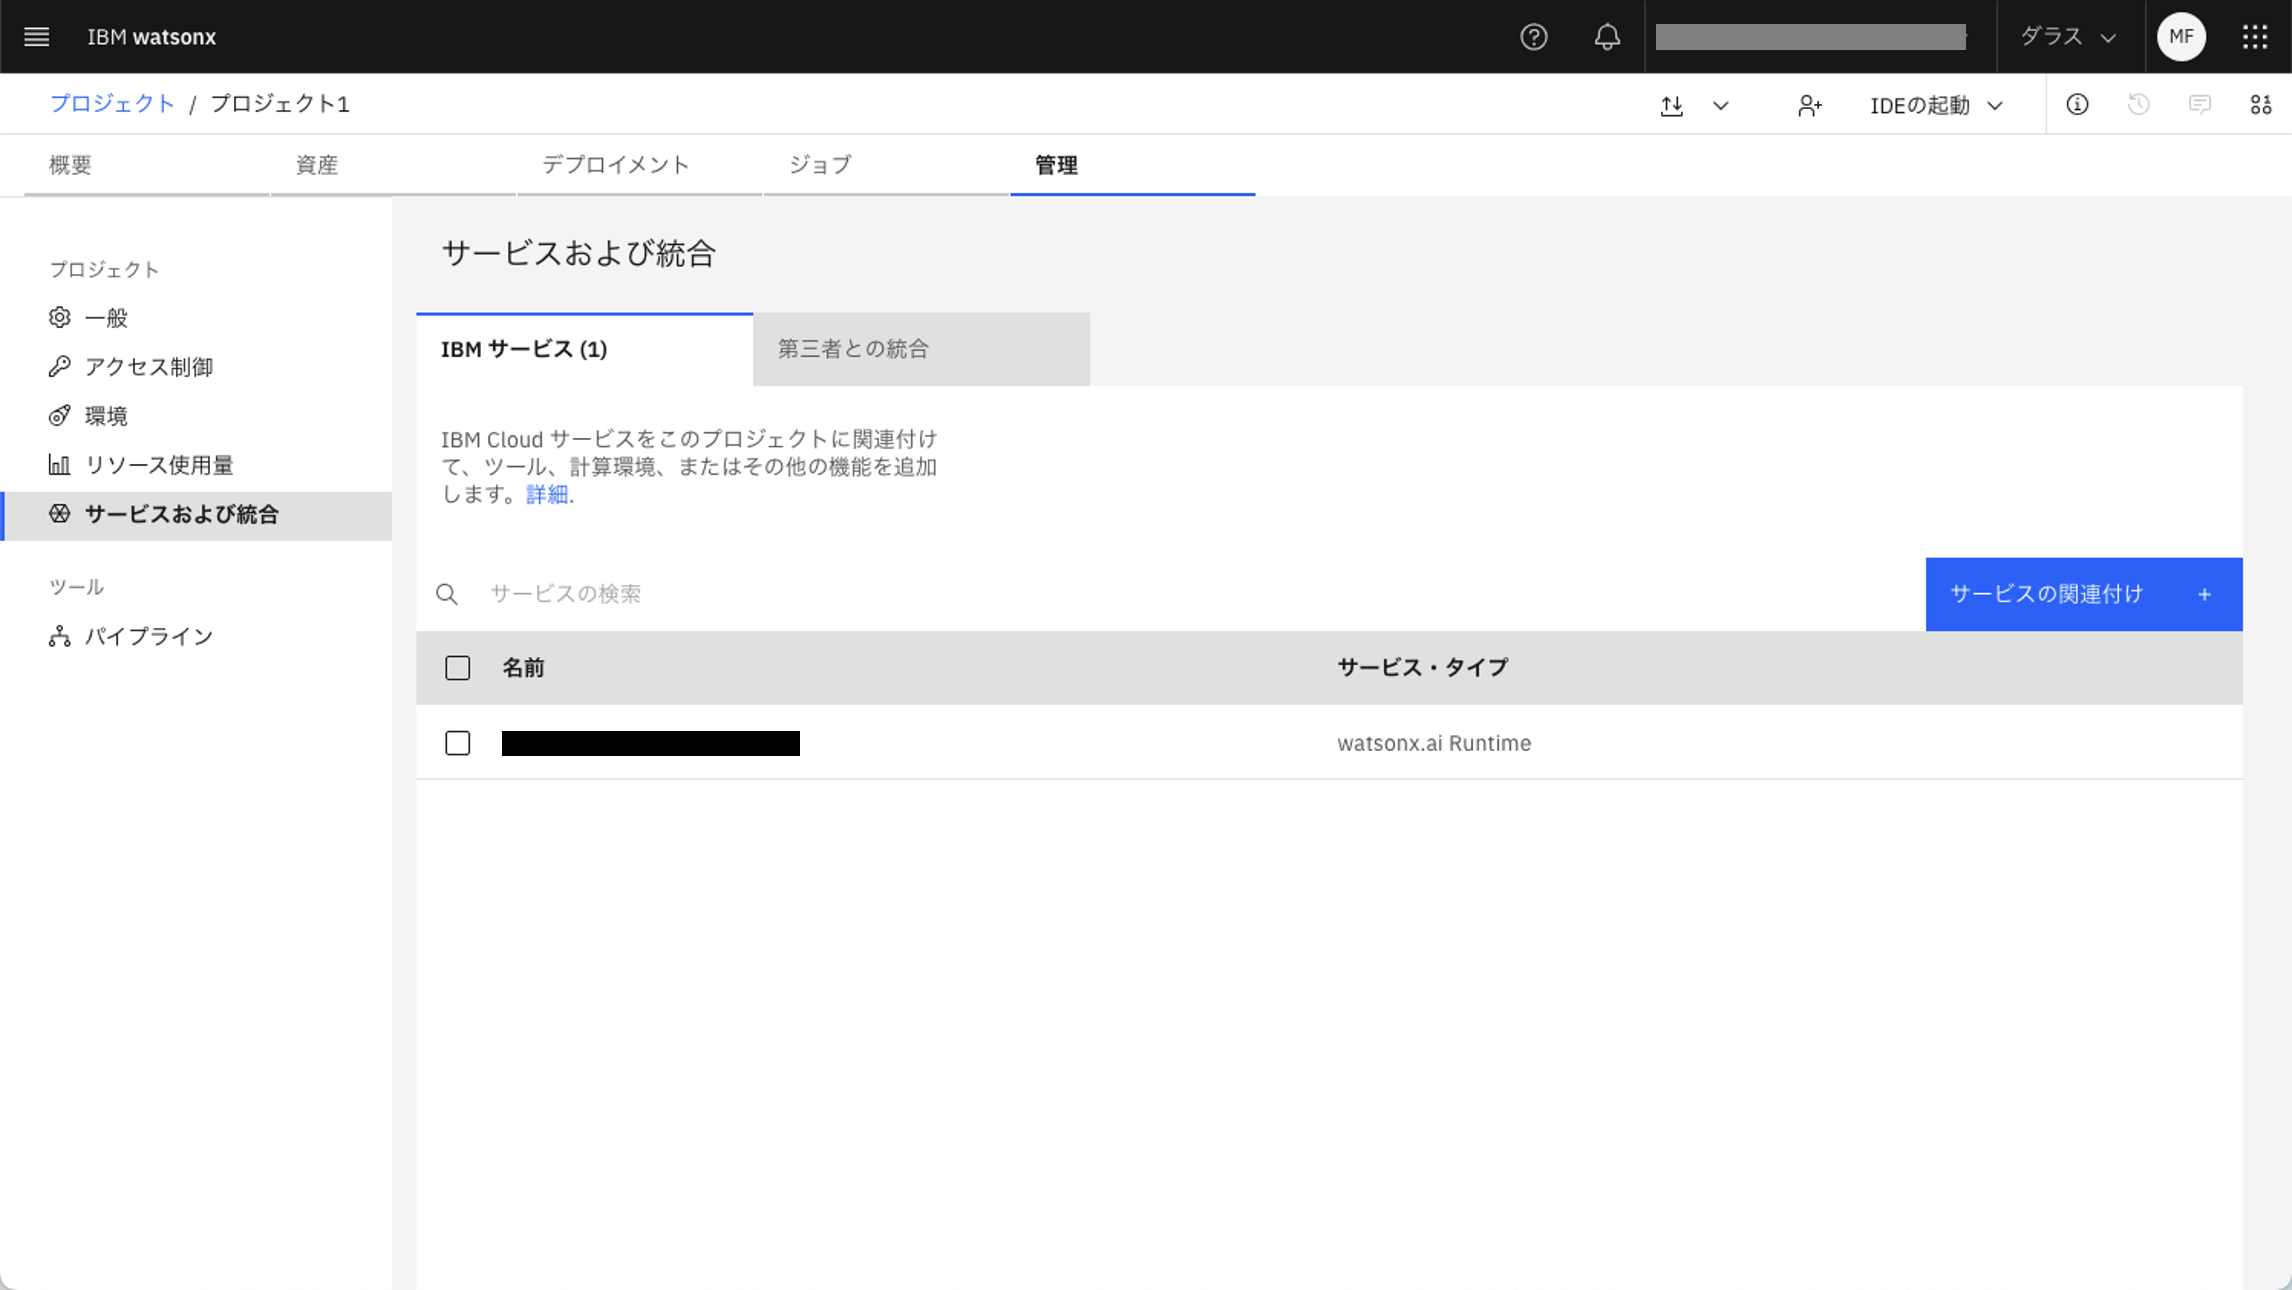The height and width of the screenshot is (1290, 2292).
Task: Expand the chevron next to import/export icon
Action: (1720, 105)
